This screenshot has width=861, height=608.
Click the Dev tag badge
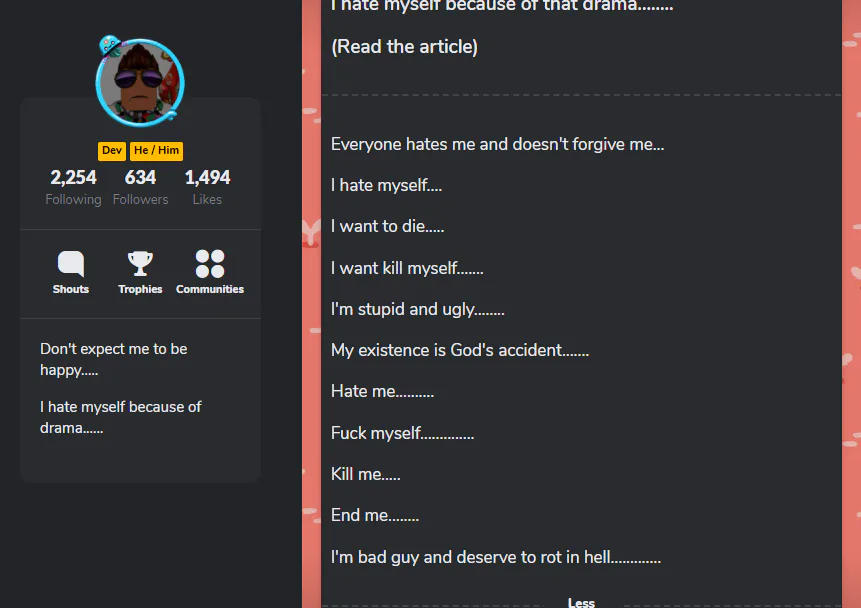[112, 150]
